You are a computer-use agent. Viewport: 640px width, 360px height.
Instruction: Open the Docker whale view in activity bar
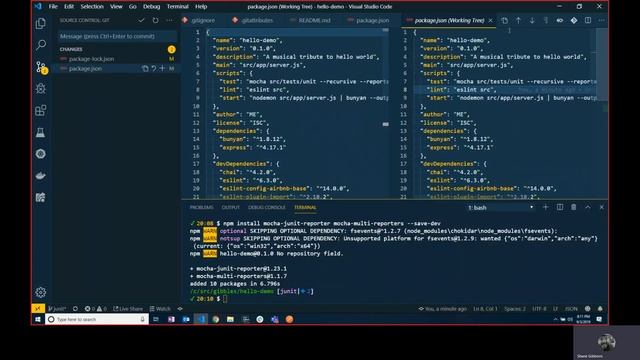click(40, 176)
